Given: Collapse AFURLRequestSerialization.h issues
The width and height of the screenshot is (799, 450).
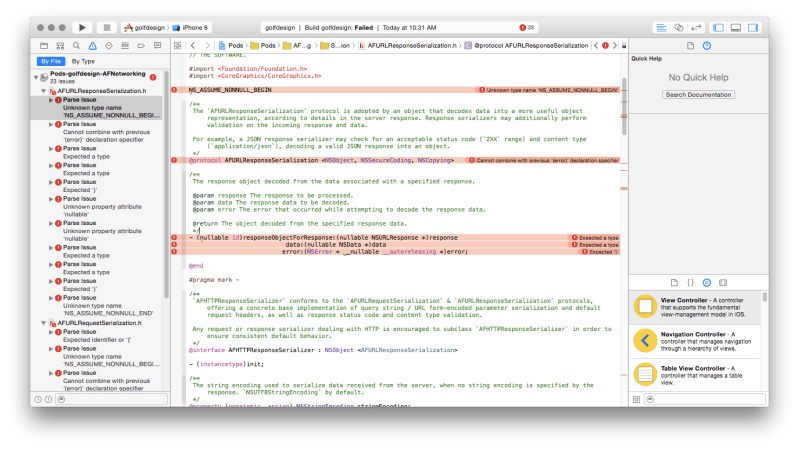Looking at the screenshot, I should point(44,323).
